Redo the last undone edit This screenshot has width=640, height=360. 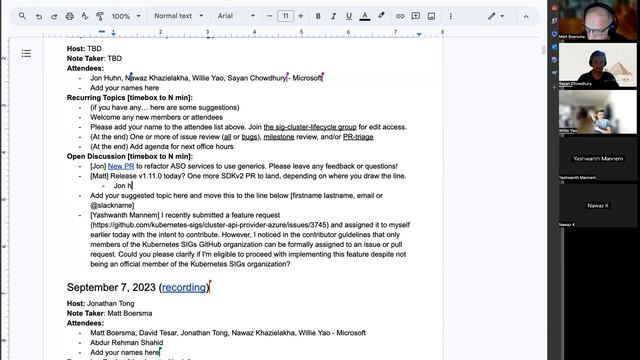54,16
